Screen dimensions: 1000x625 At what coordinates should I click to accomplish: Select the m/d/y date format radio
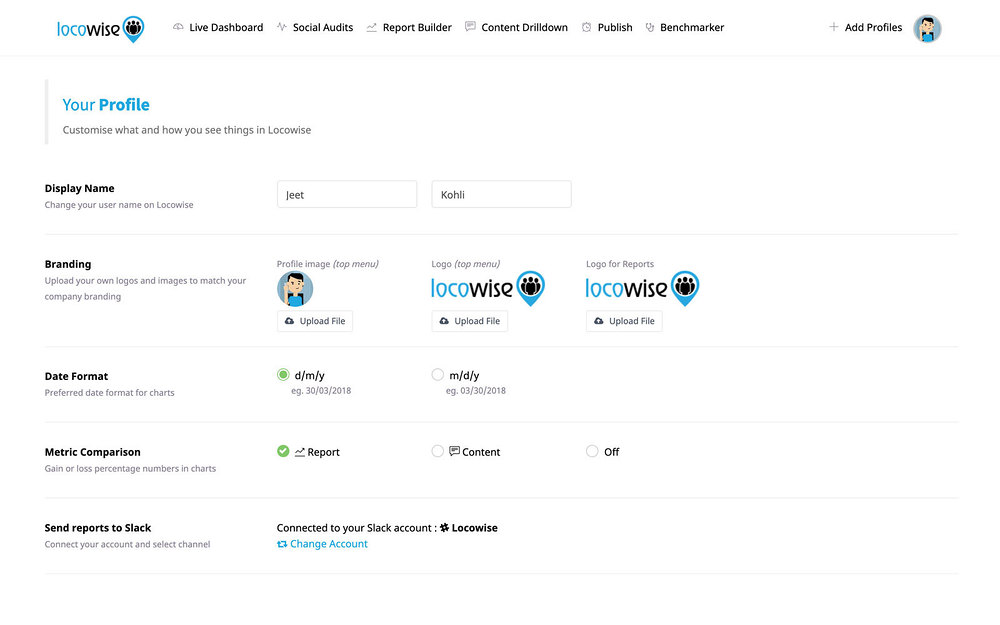(438, 374)
